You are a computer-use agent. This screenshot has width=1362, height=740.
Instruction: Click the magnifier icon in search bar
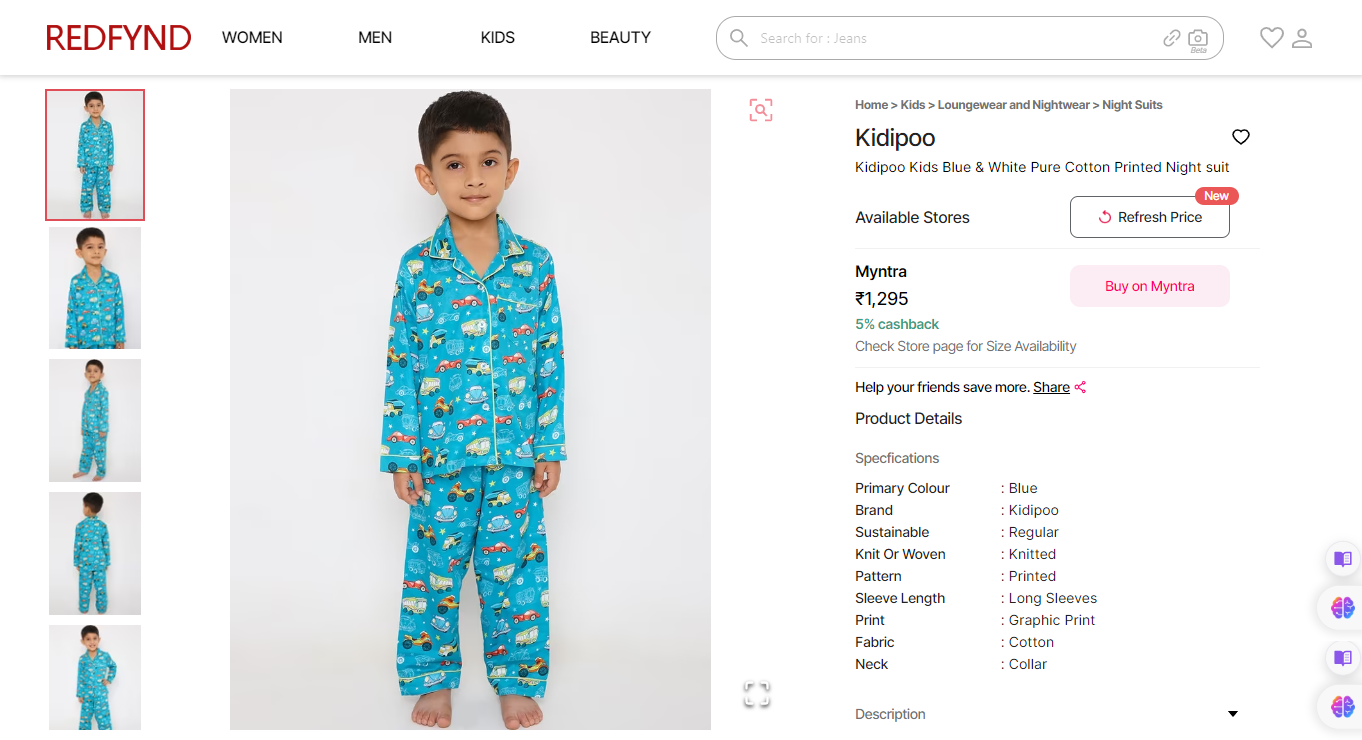(739, 38)
